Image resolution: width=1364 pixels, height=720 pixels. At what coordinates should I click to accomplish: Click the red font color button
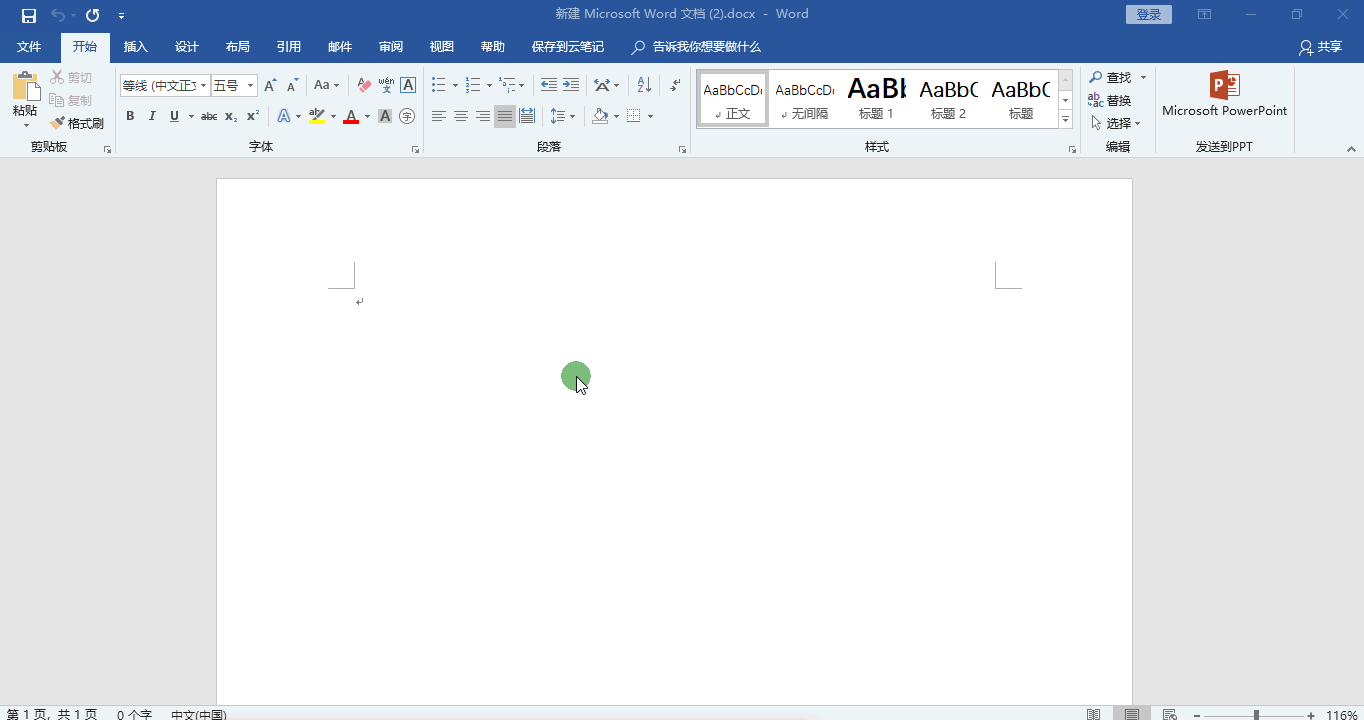click(351, 116)
